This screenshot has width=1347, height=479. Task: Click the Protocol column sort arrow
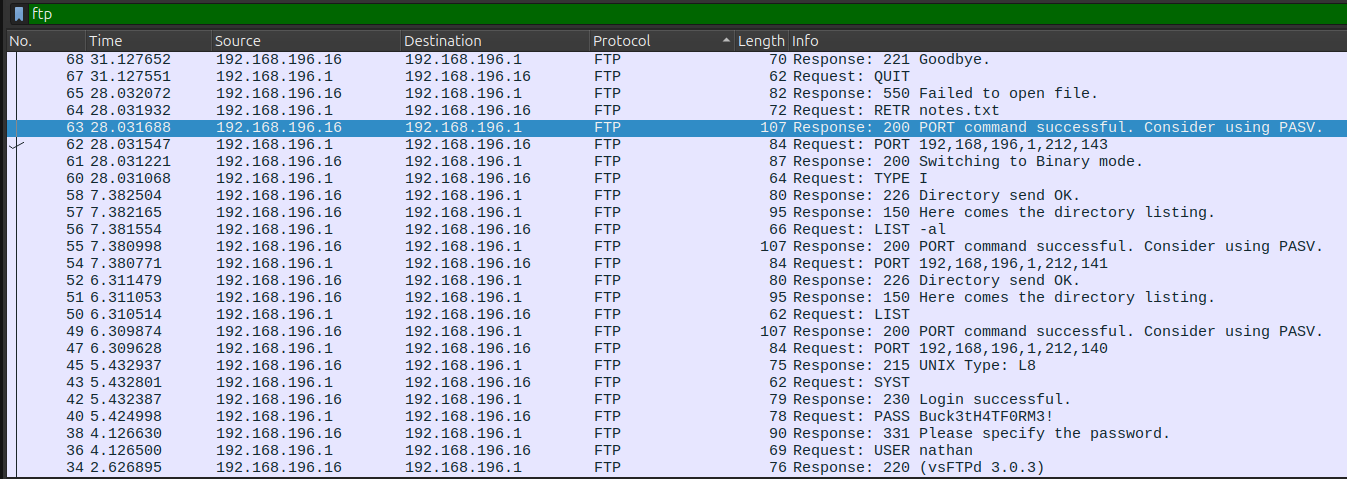(x=726, y=41)
